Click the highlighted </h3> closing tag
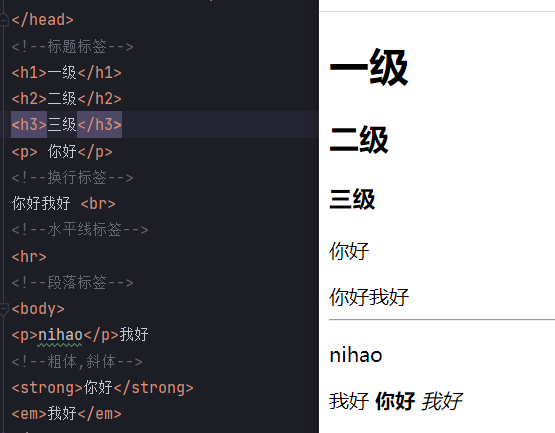The width and height of the screenshot is (555, 433). tap(99, 125)
